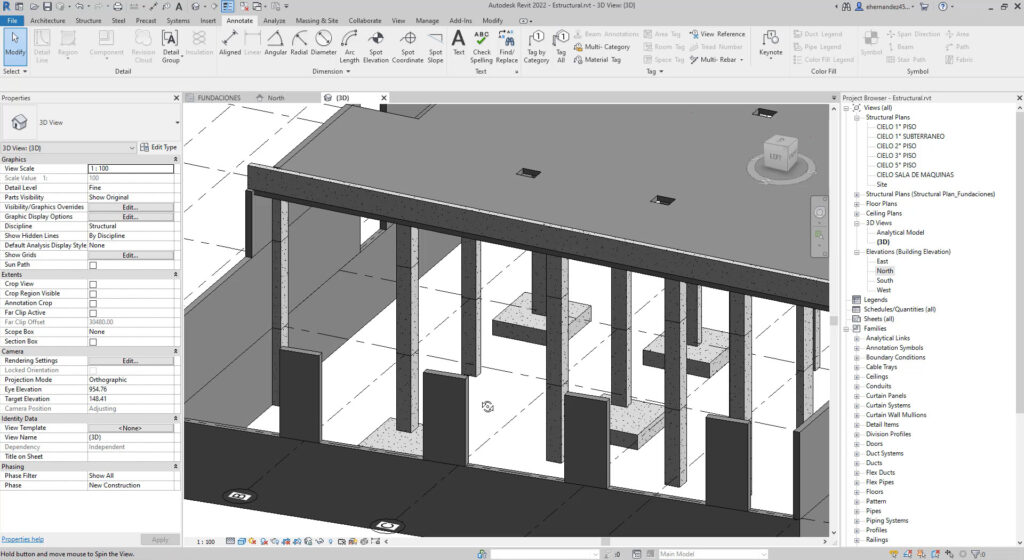Click the ViewCube in 3D view
This screenshot has height=560, width=1024.
tap(776, 155)
